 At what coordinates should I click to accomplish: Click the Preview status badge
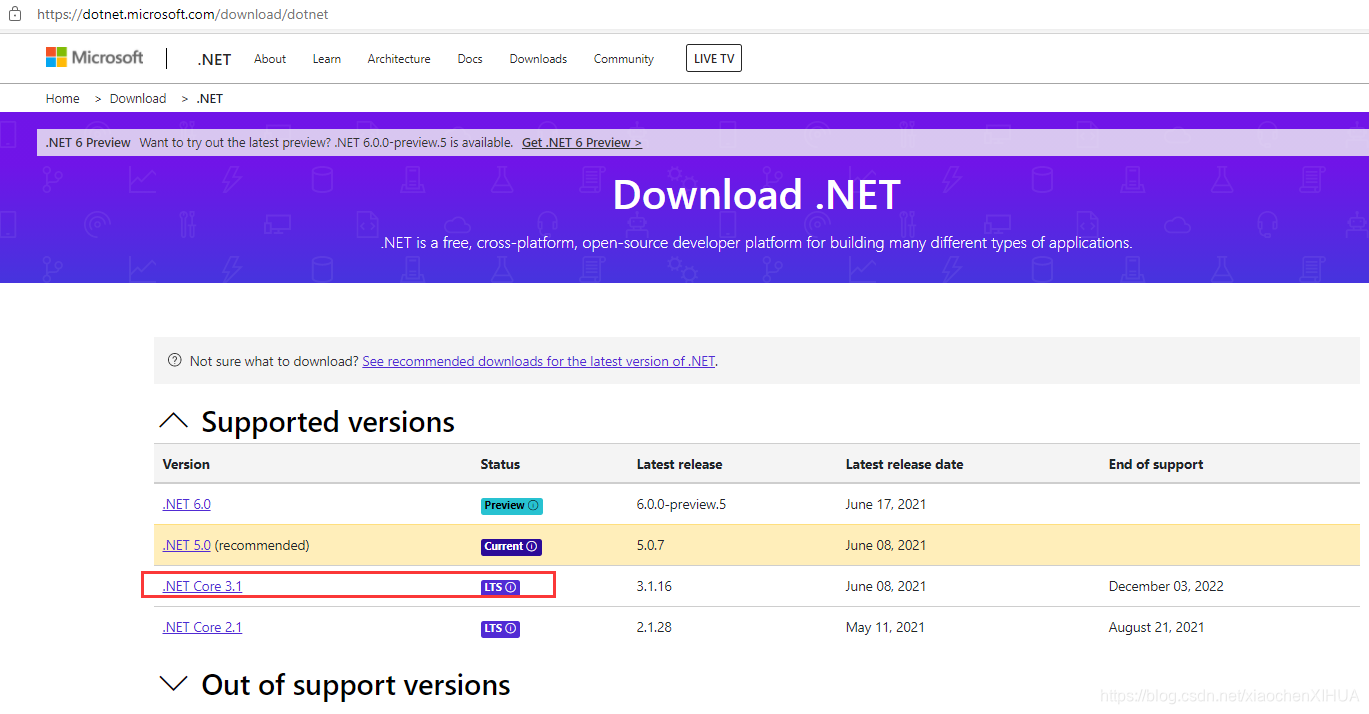point(511,506)
